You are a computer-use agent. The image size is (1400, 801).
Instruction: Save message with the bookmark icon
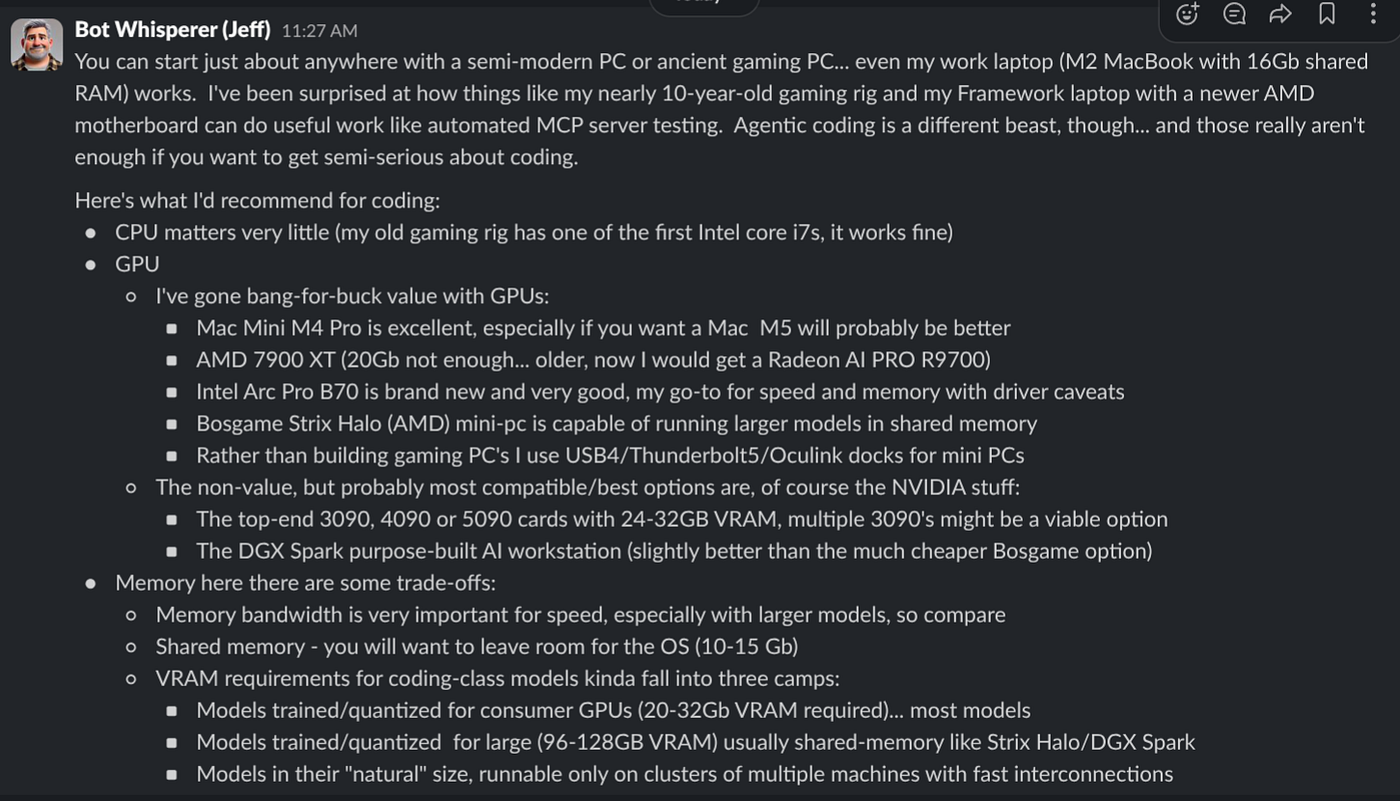pyautogui.click(x=1327, y=14)
